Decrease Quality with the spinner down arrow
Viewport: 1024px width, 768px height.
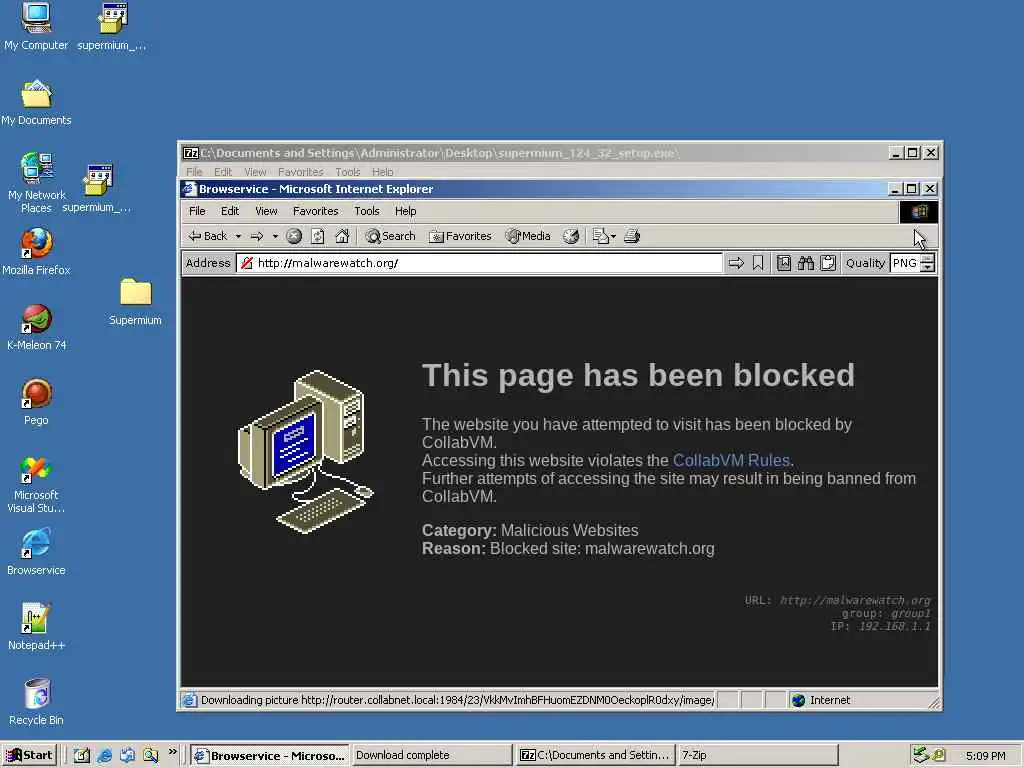pyautogui.click(x=927, y=268)
